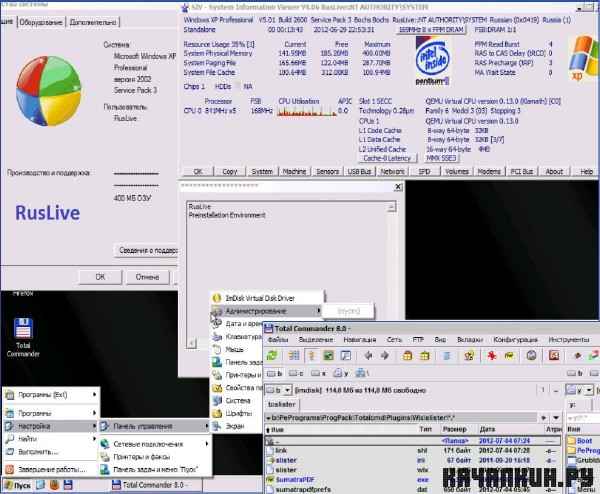Select drive y button in left drive bar
The width and height of the screenshot is (600, 494).
(x=341, y=373)
